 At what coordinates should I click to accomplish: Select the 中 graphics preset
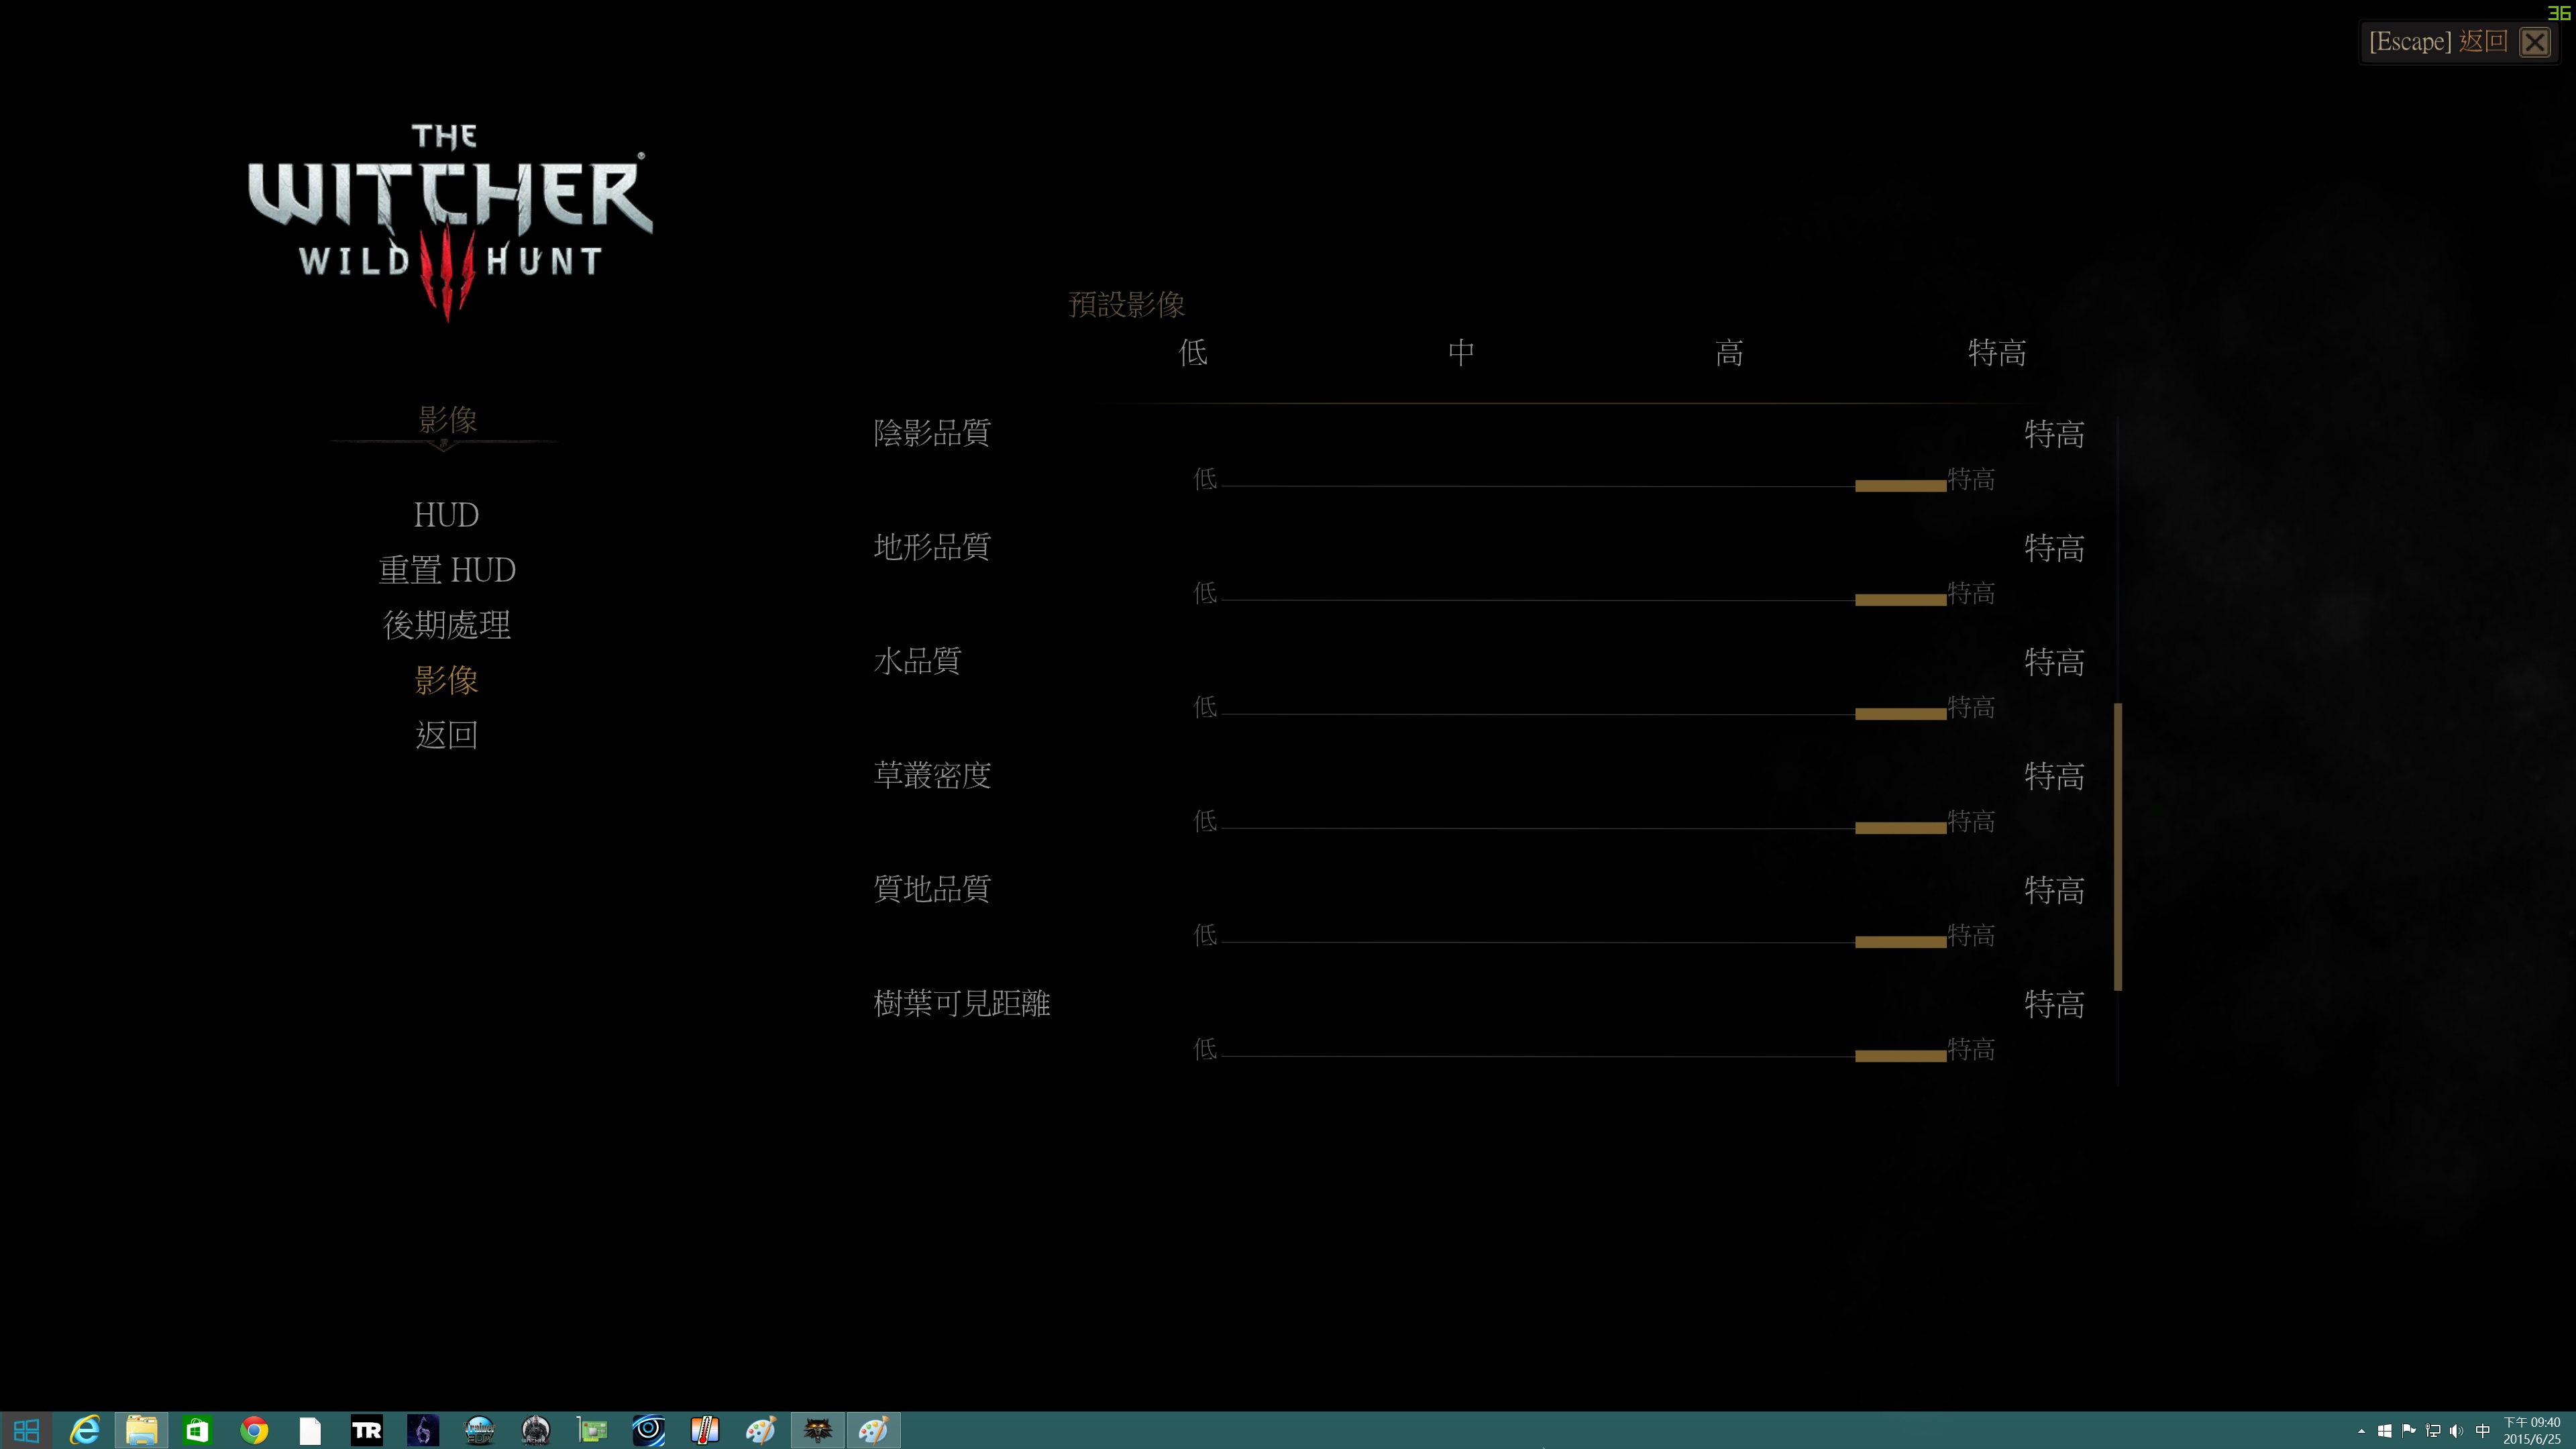pyautogui.click(x=1461, y=352)
